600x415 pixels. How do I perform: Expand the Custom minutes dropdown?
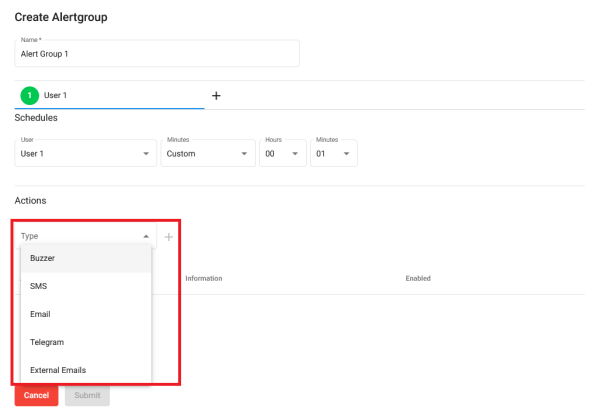click(x=208, y=153)
